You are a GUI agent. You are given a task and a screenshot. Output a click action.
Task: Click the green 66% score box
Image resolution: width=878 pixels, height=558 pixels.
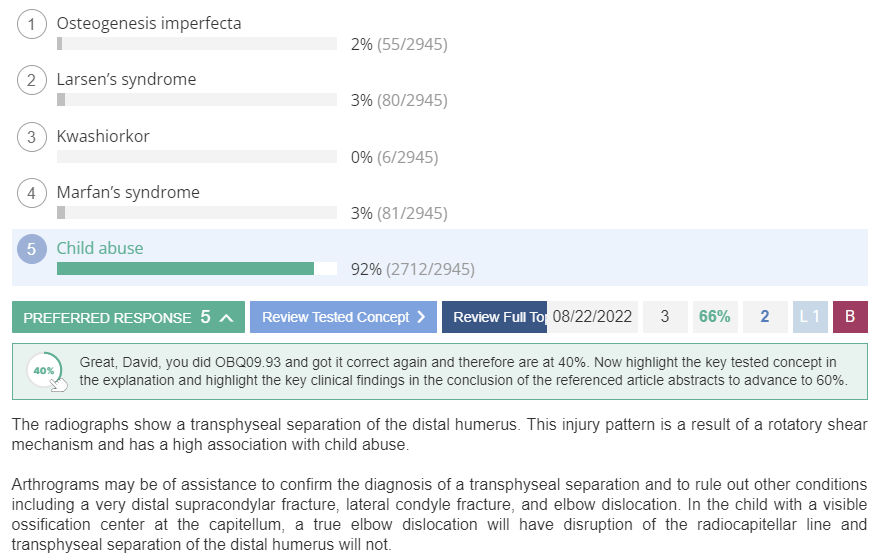point(715,317)
